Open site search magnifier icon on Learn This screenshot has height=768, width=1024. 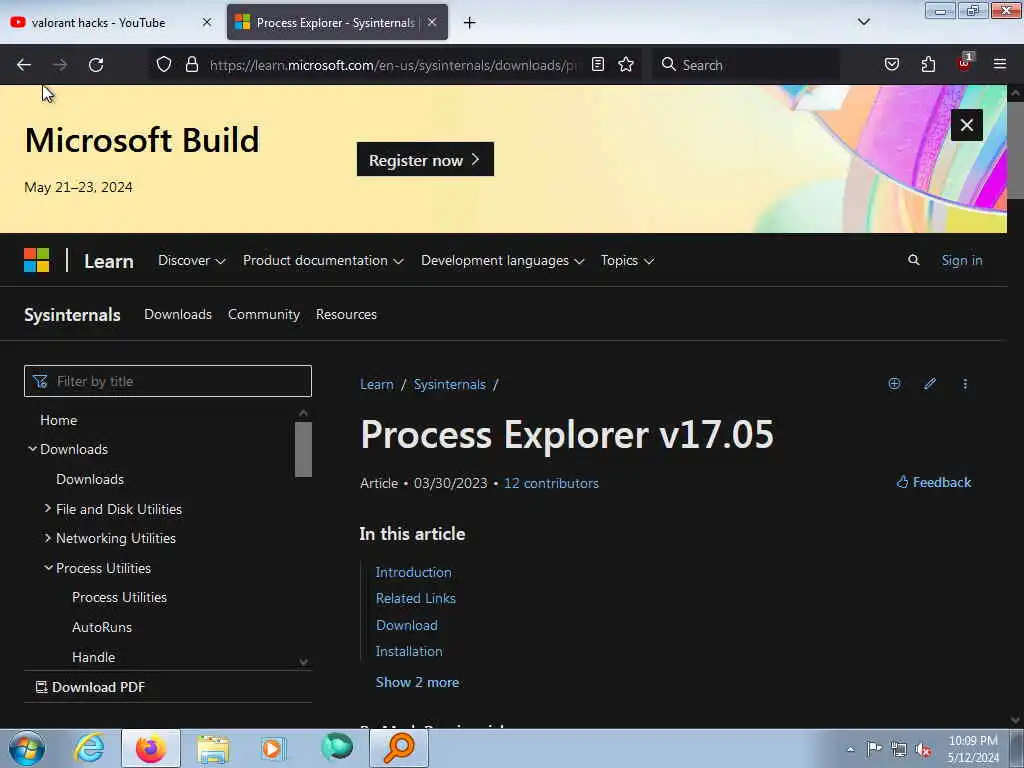click(x=914, y=261)
